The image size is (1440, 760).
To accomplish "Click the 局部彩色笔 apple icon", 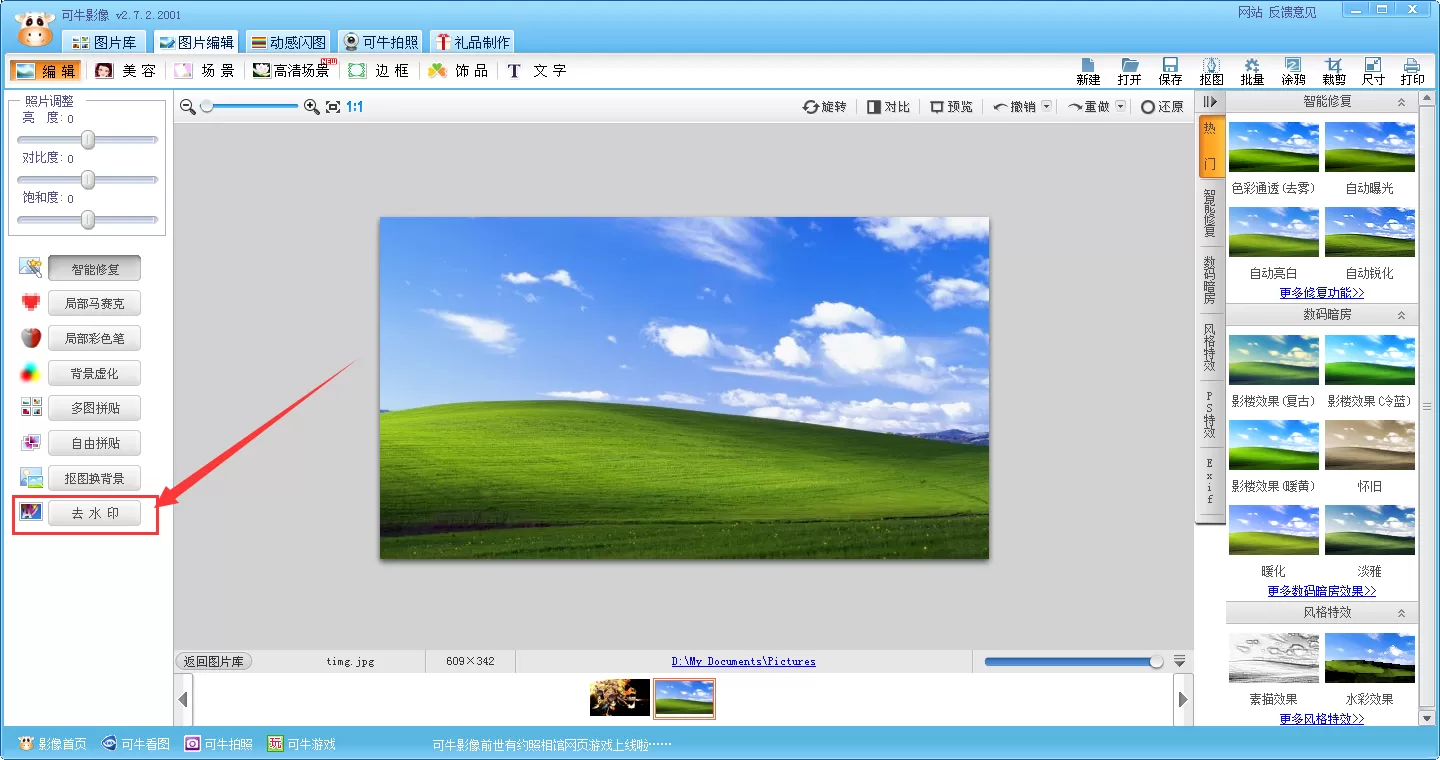I will 31,337.
